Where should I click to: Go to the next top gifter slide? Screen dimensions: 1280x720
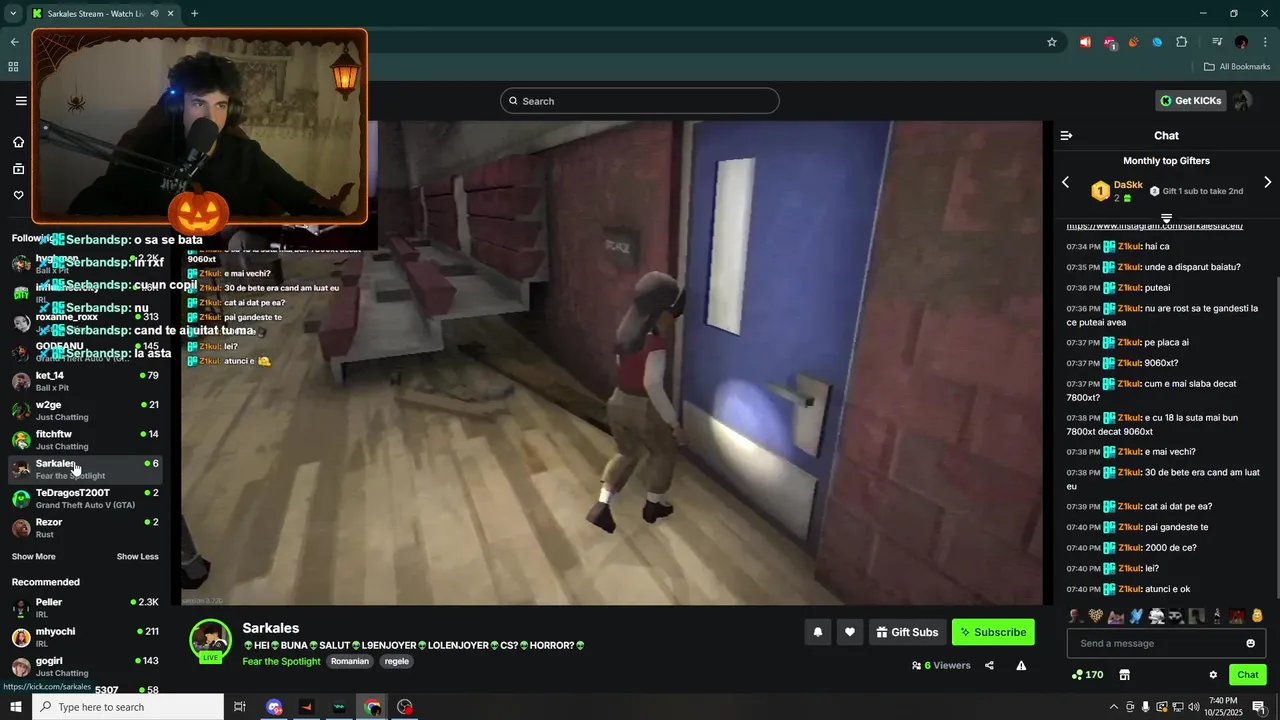tap(1267, 182)
